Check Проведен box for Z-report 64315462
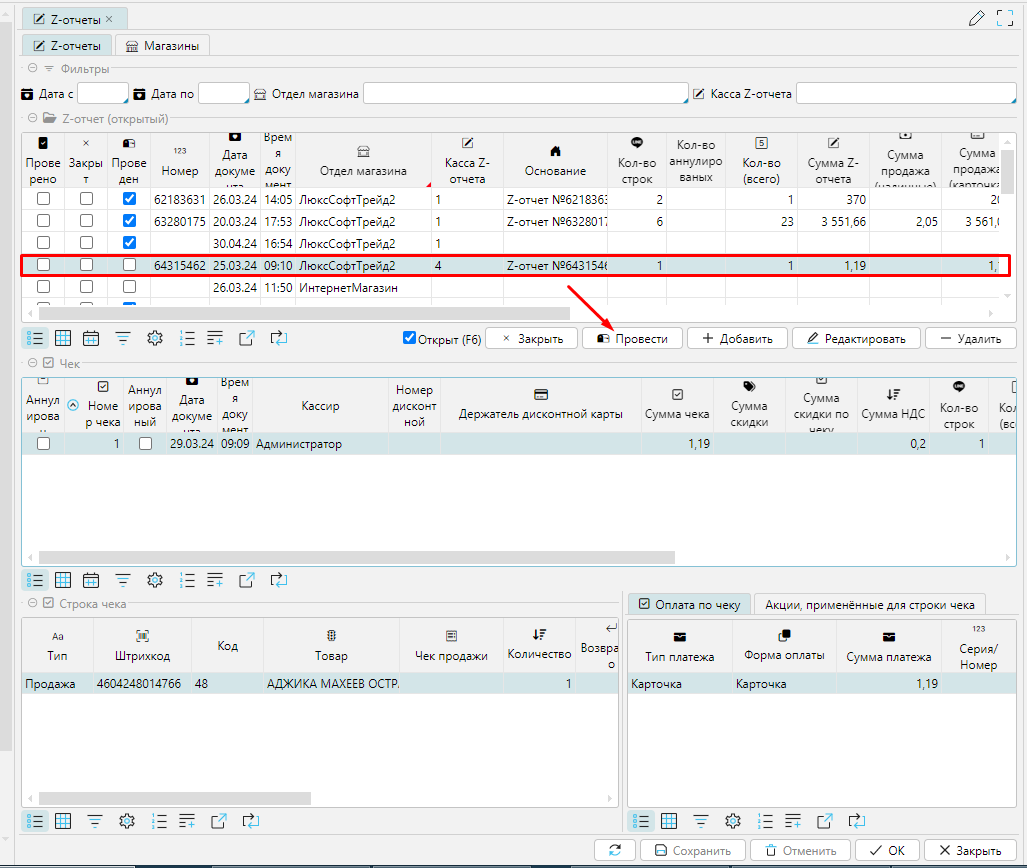1027x868 pixels. click(x=129, y=265)
